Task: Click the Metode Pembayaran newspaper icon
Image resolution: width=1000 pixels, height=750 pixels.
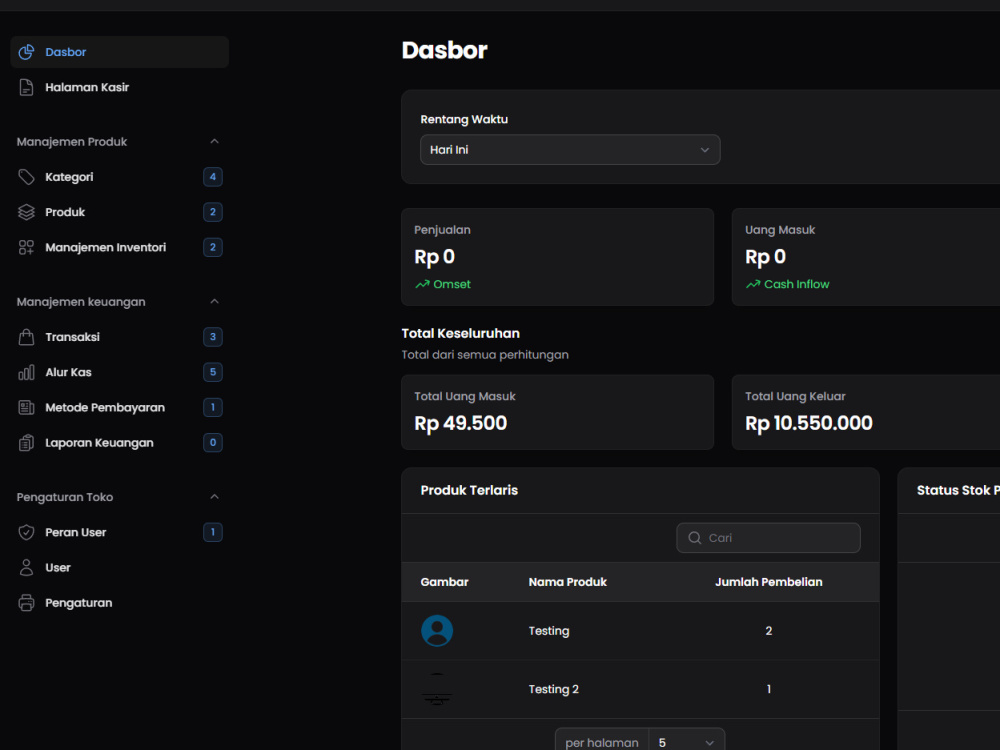Action: (x=26, y=408)
